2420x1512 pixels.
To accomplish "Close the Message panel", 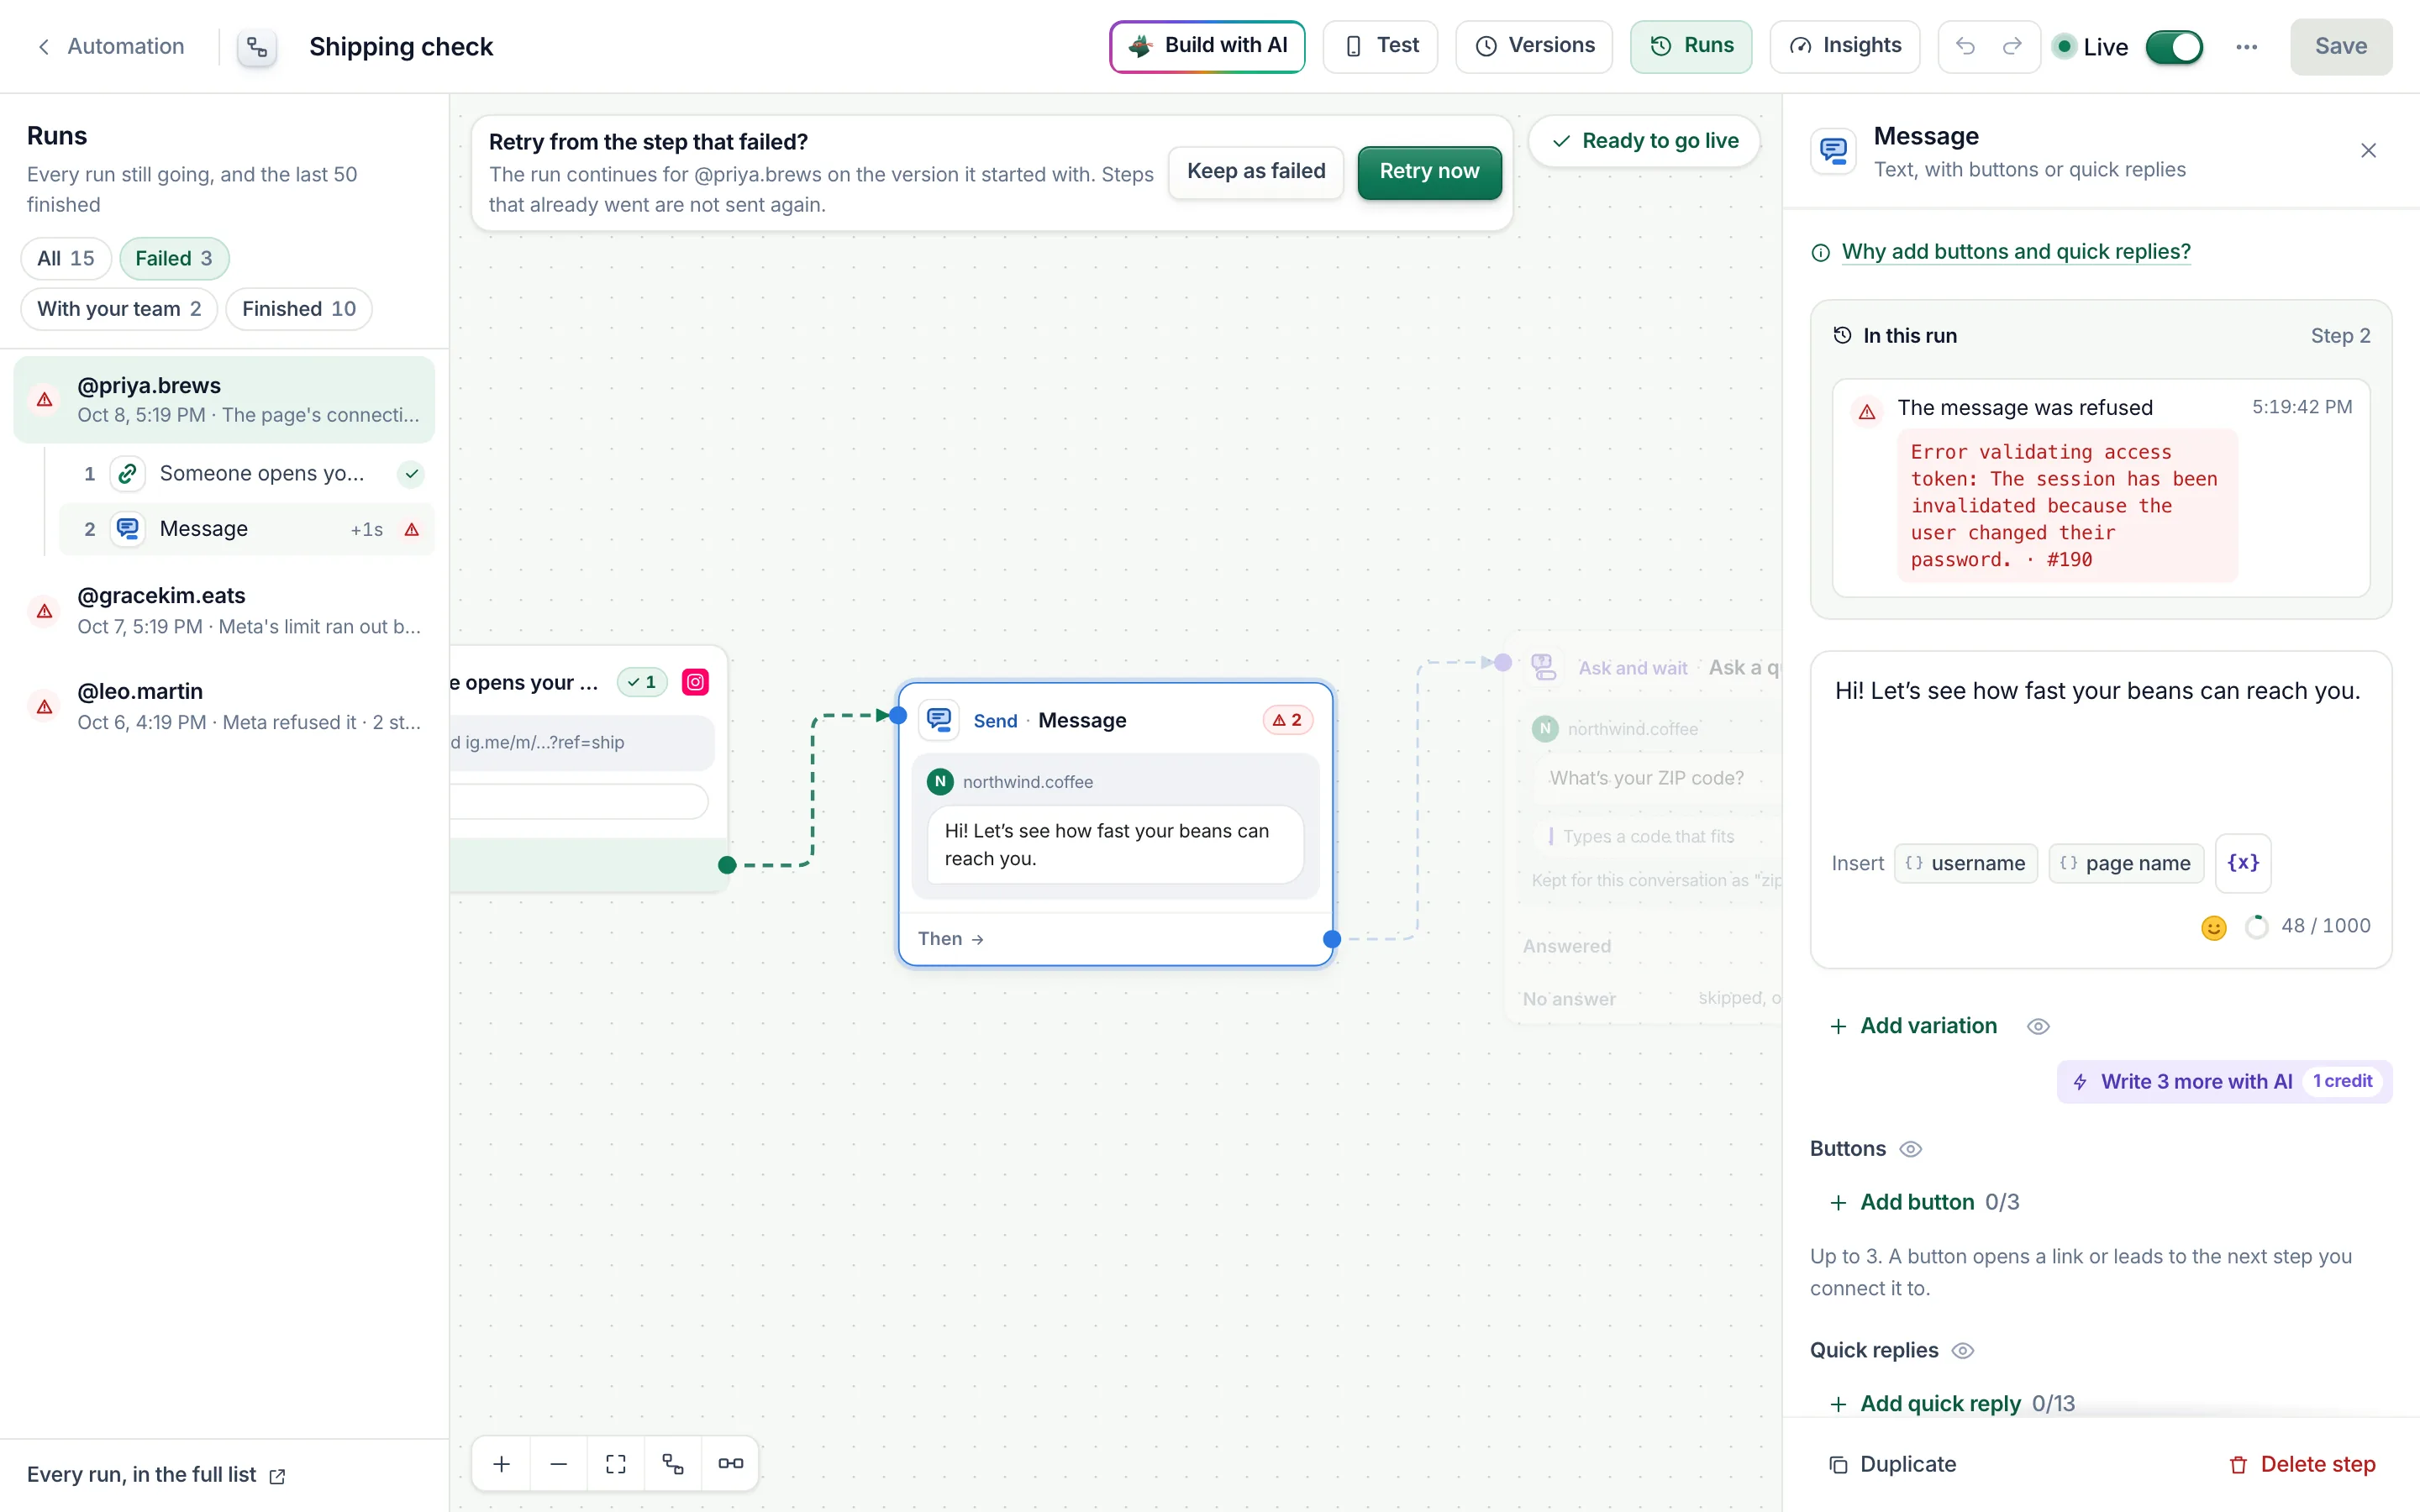I will pyautogui.click(x=2368, y=151).
